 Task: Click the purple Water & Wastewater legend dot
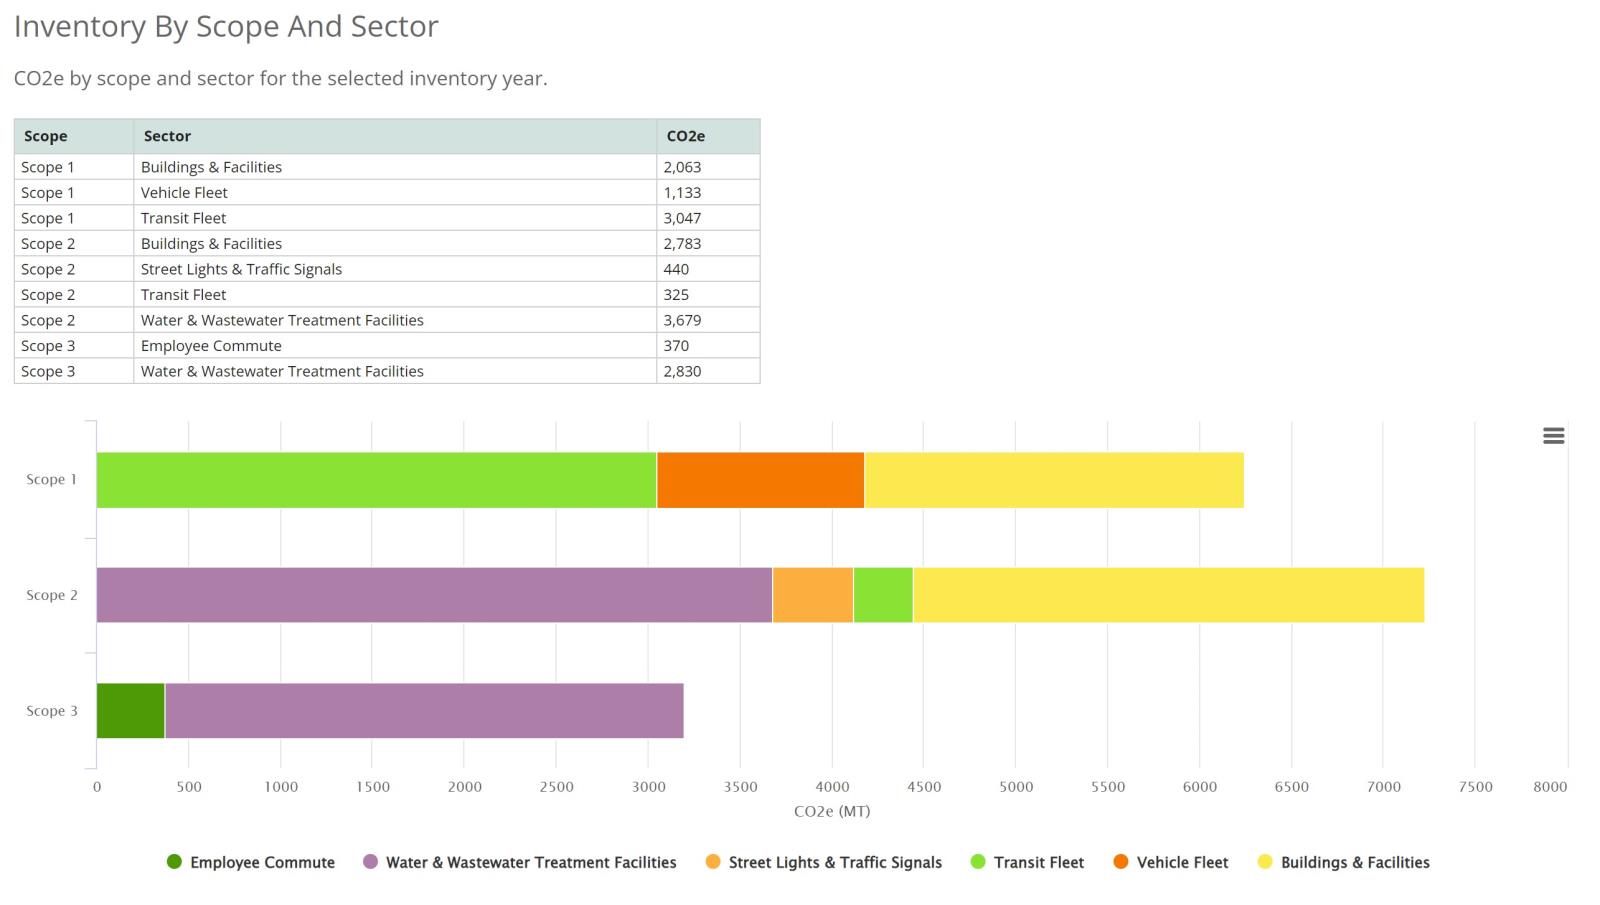tap(371, 861)
